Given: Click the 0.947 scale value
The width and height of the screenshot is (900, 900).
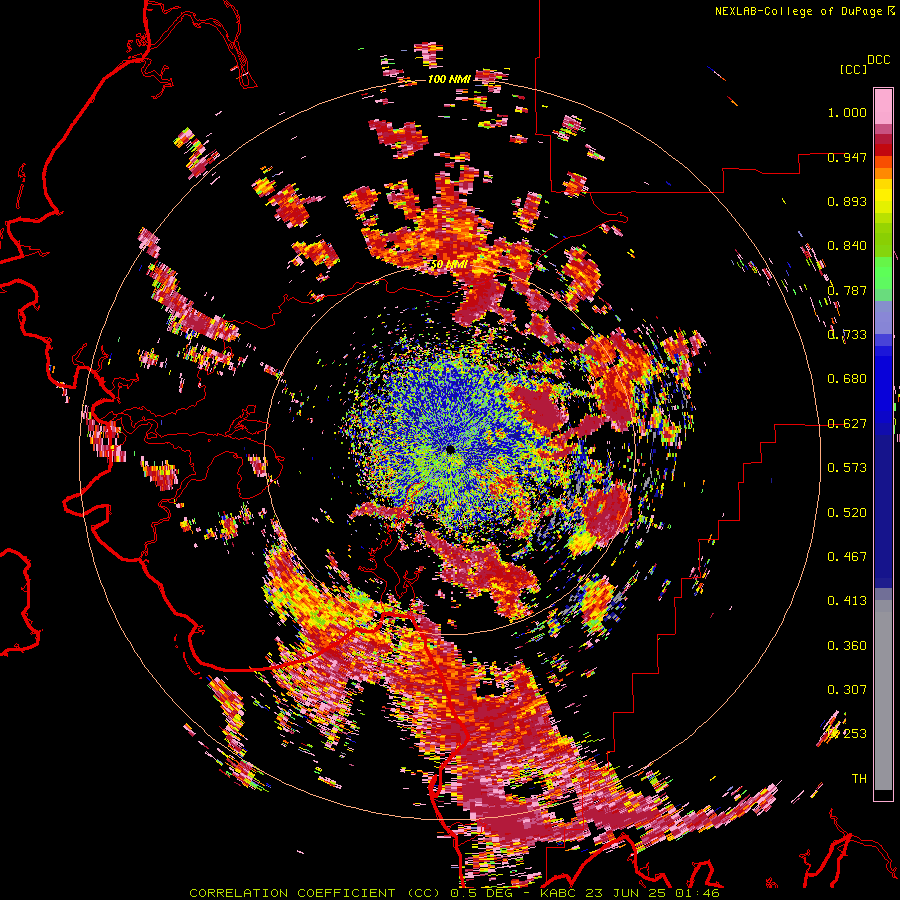Looking at the screenshot, I should click(x=847, y=157).
